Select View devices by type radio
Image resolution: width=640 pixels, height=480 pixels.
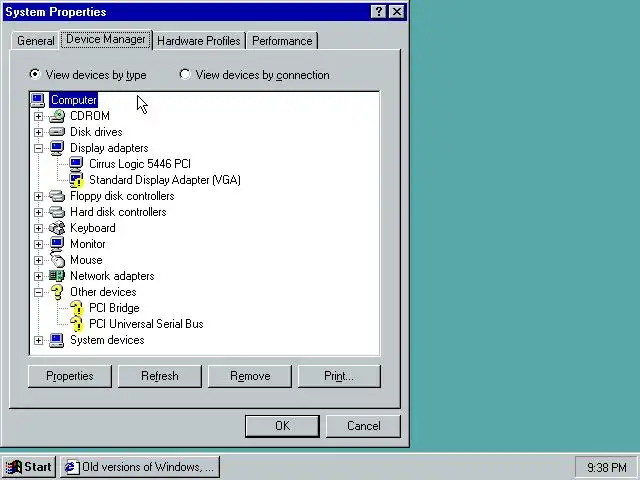click(x=35, y=74)
